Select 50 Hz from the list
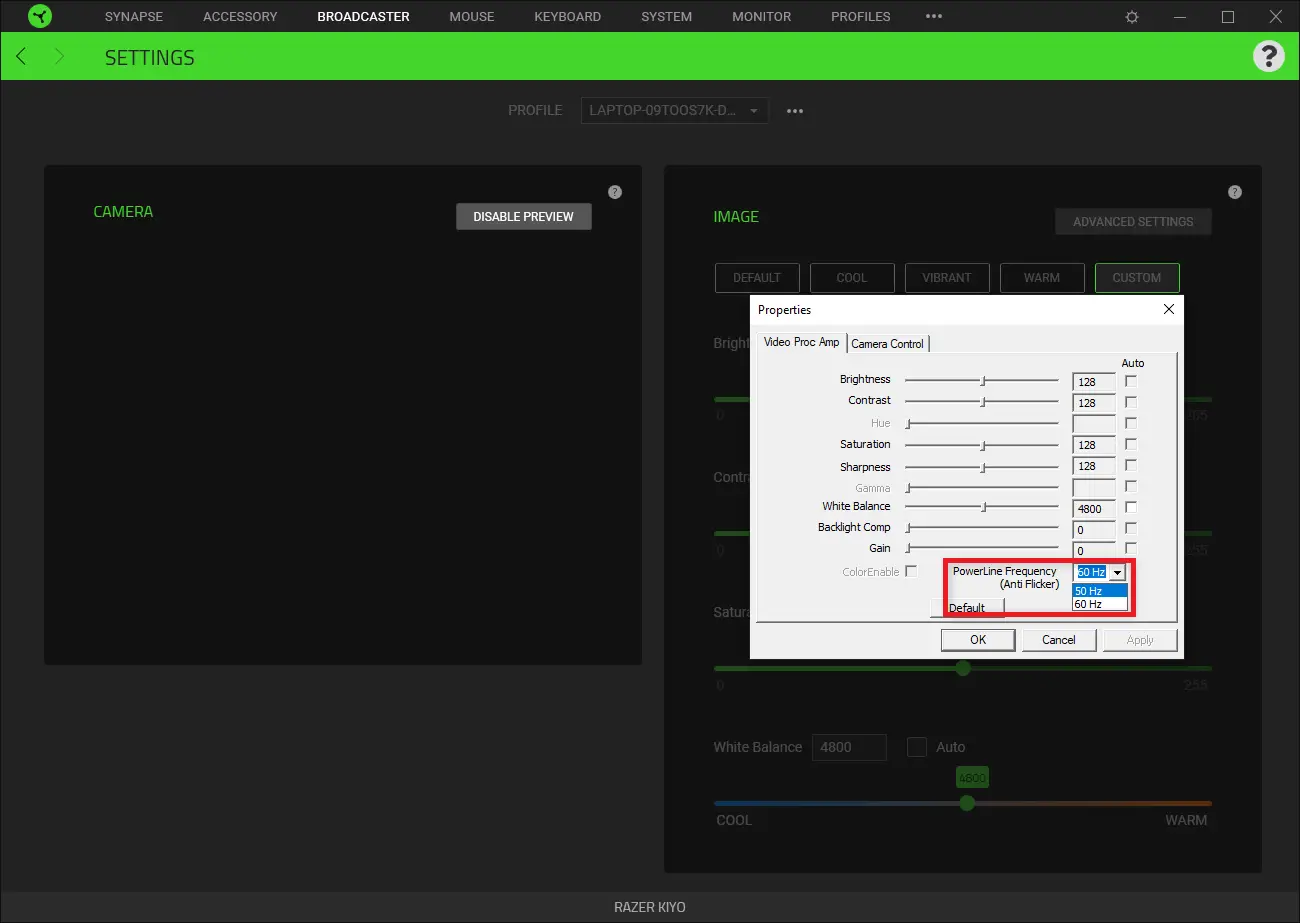 (x=1099, y=591)
